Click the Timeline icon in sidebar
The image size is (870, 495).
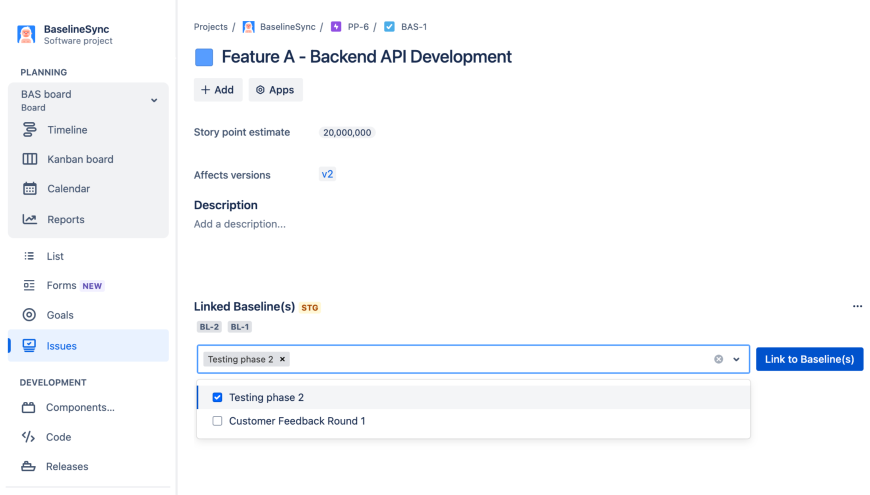(x=30, y=130)
